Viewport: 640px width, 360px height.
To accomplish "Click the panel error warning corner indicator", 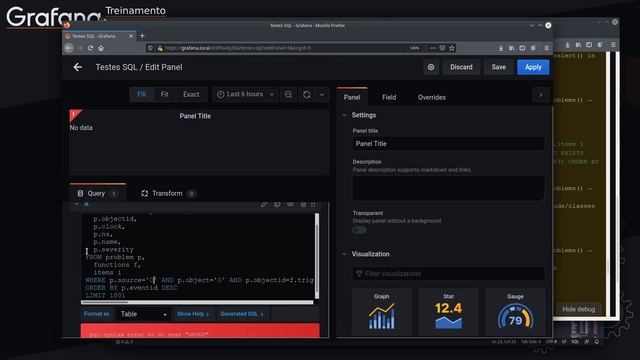I will pyautogui.click(x=74, y=114).
